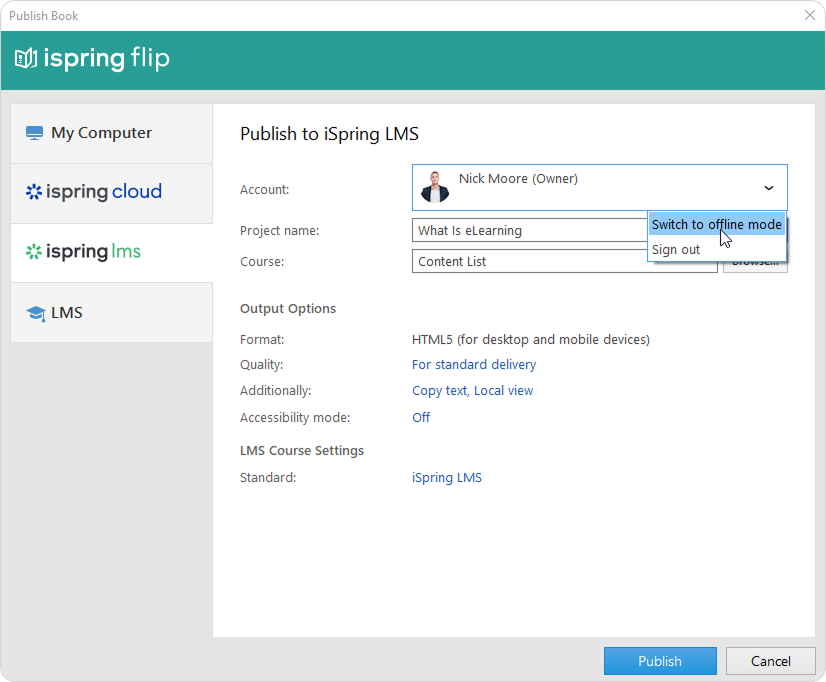This screenshot has height=682, width=826.
Task: Expand the Account dropdown arrow
Action: pos(768,188)
